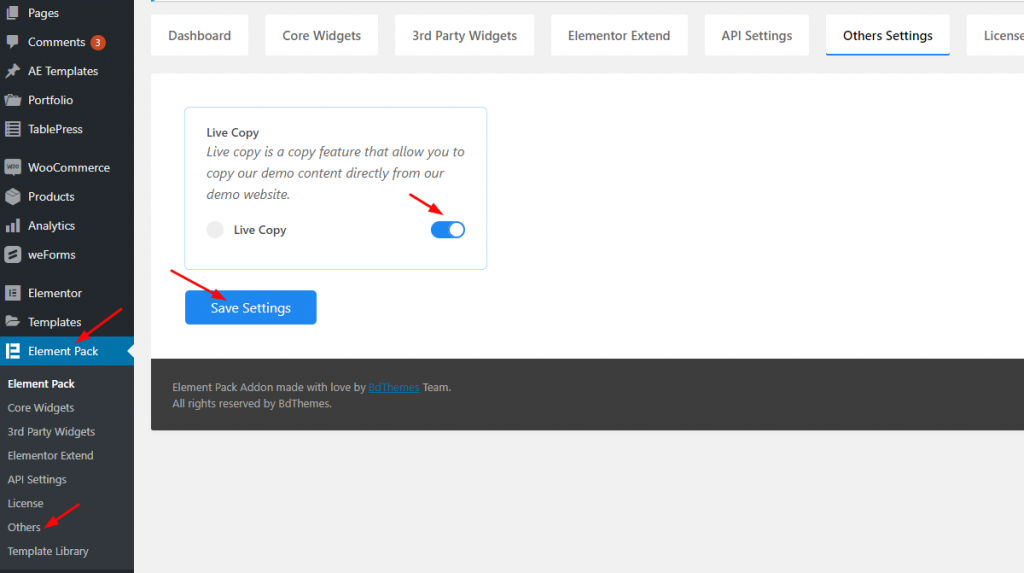
Task: Click the Element Pack logo icon
Action: coord(12,351)
